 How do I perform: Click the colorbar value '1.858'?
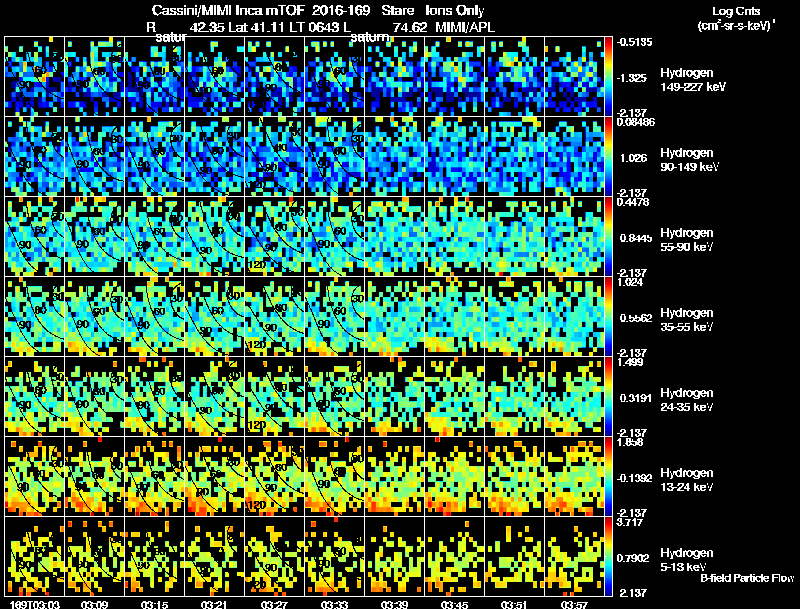[x=630, y=442]
